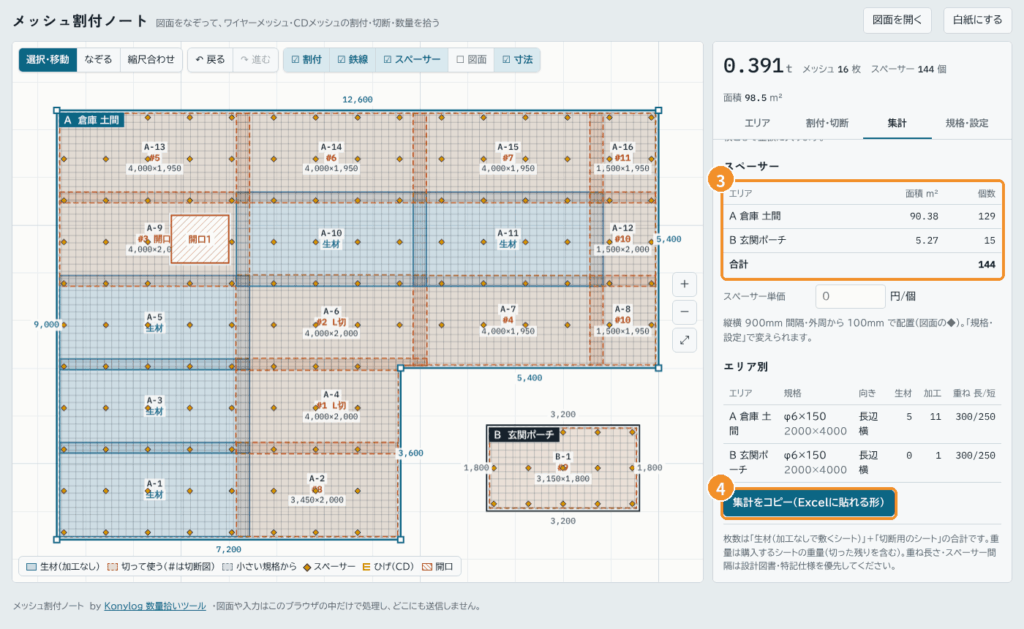The width and height of the screenshot is (1024, 629).
Task: Click the B 玄関ポーチ spacer table row
Action: (862, 240)
